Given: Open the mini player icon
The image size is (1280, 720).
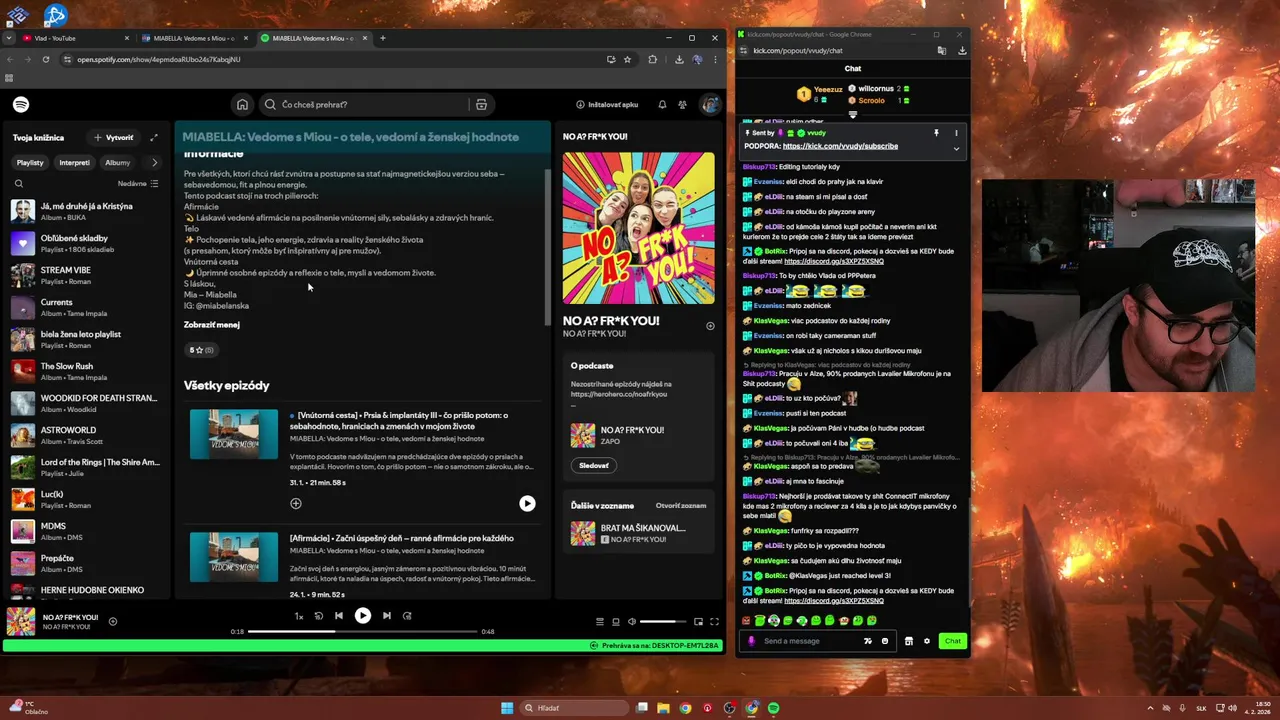Looking at the screenshot, I should 698,621.
